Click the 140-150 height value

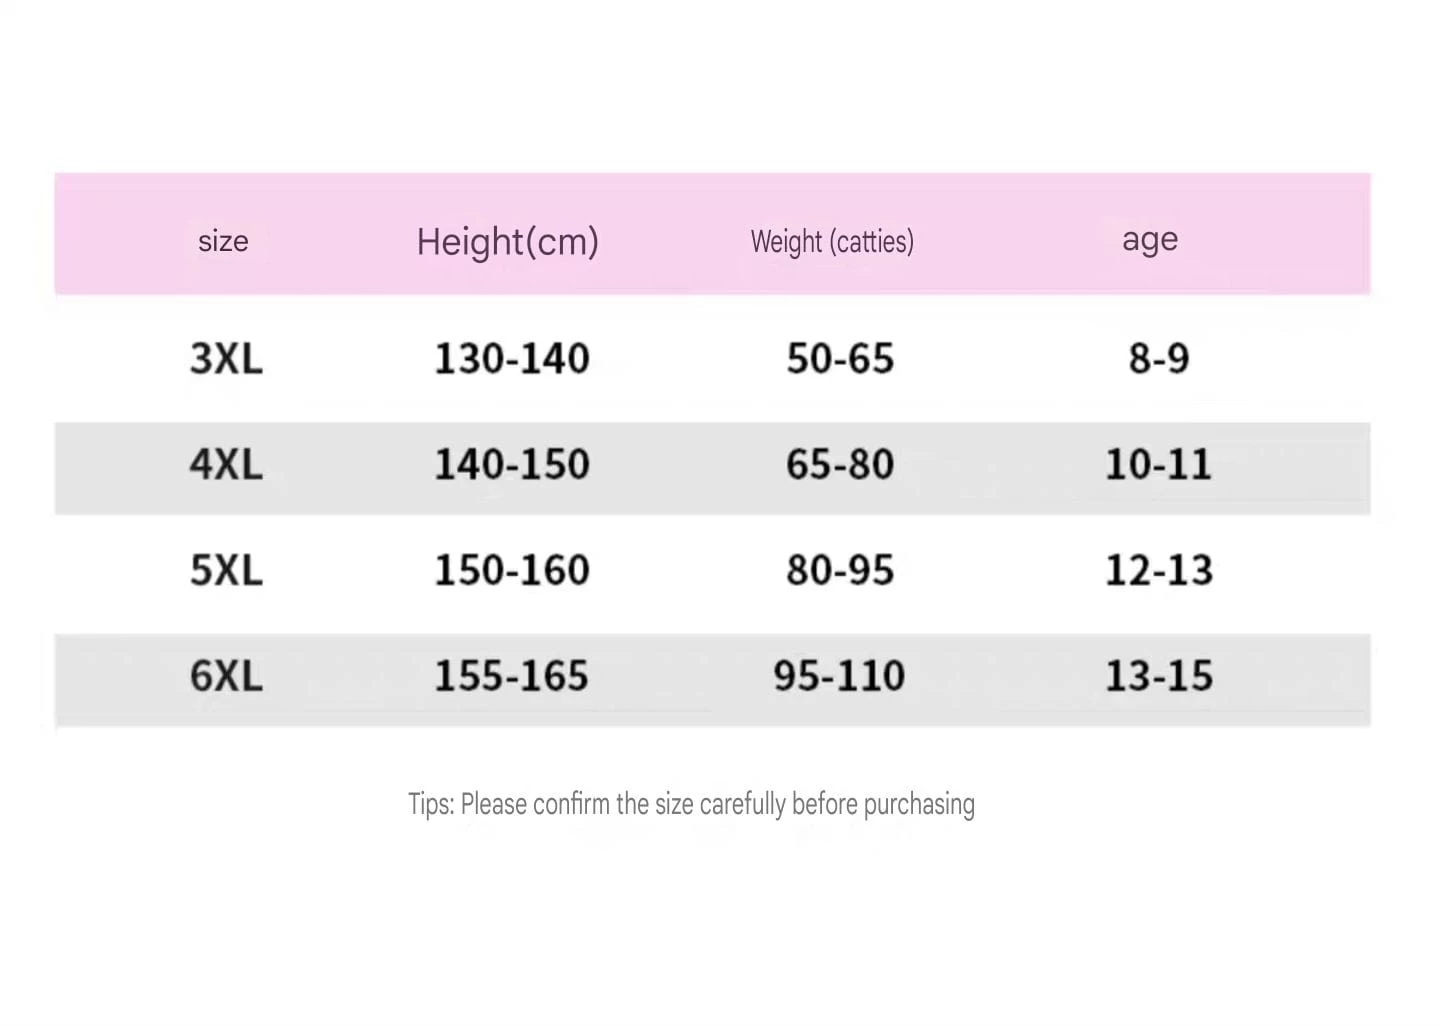511,464
